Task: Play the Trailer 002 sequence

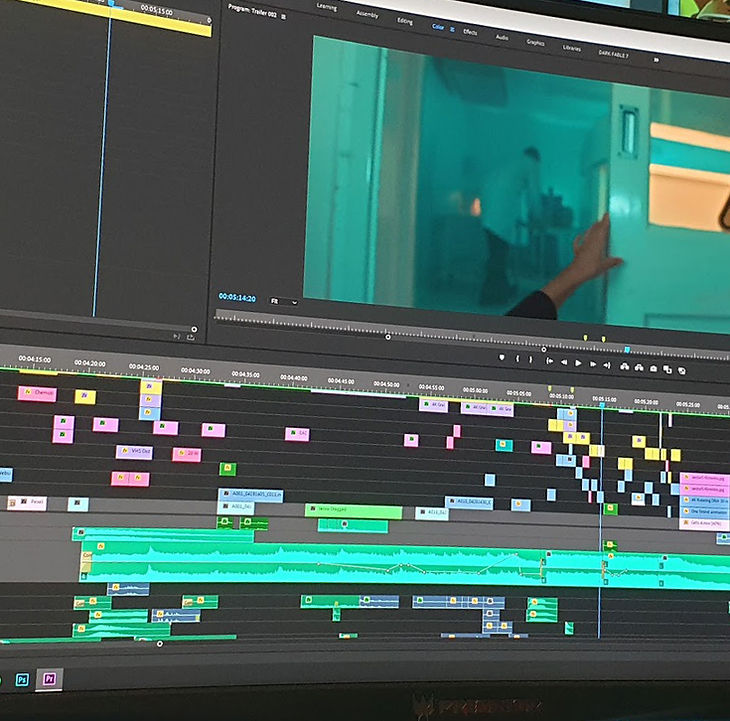Action: point(578,363)
